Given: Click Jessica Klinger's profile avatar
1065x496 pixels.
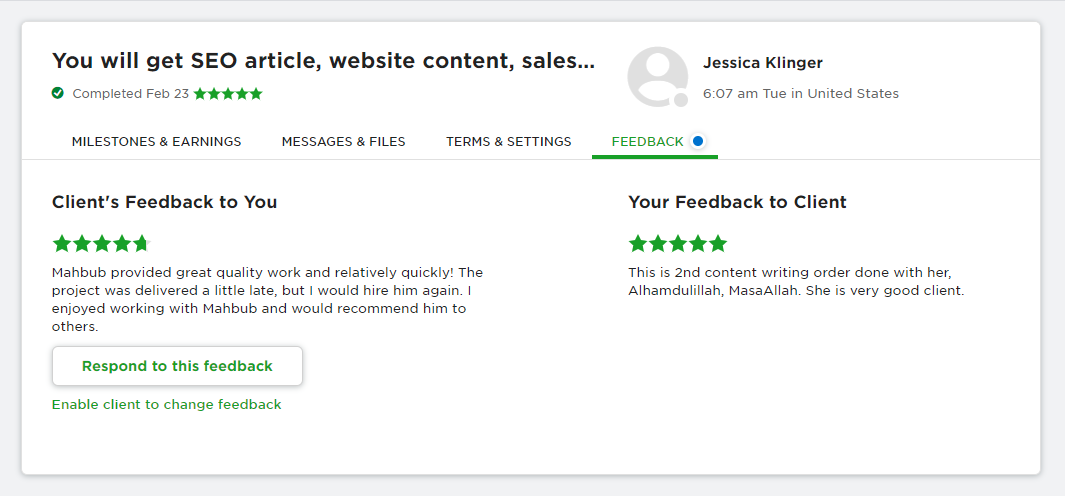Looking at the screenshot, I should (x=657, y=77).
